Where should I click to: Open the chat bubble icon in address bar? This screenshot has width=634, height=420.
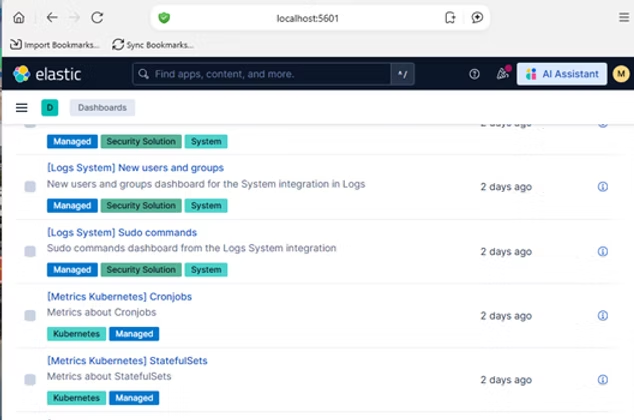pyautogui.click(x=477, y=17)
